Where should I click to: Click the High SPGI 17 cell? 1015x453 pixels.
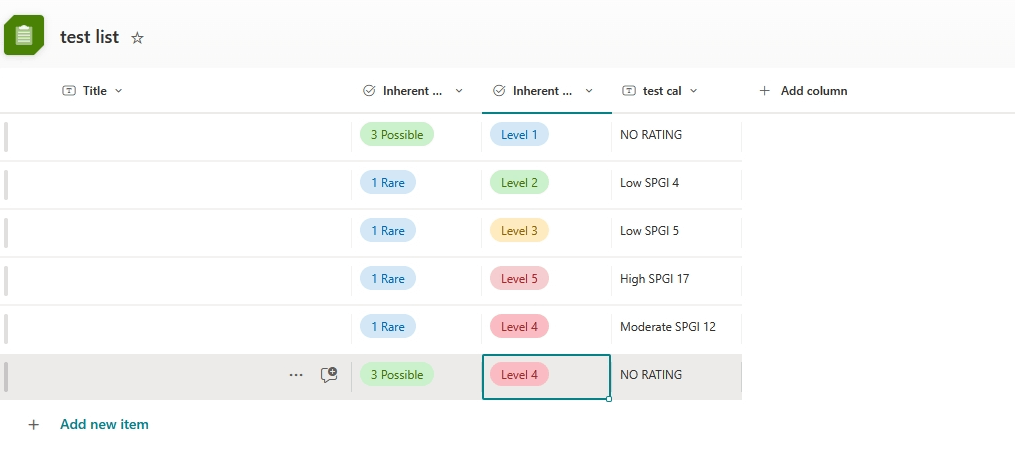pyautogui.click(x=676, y=278)
